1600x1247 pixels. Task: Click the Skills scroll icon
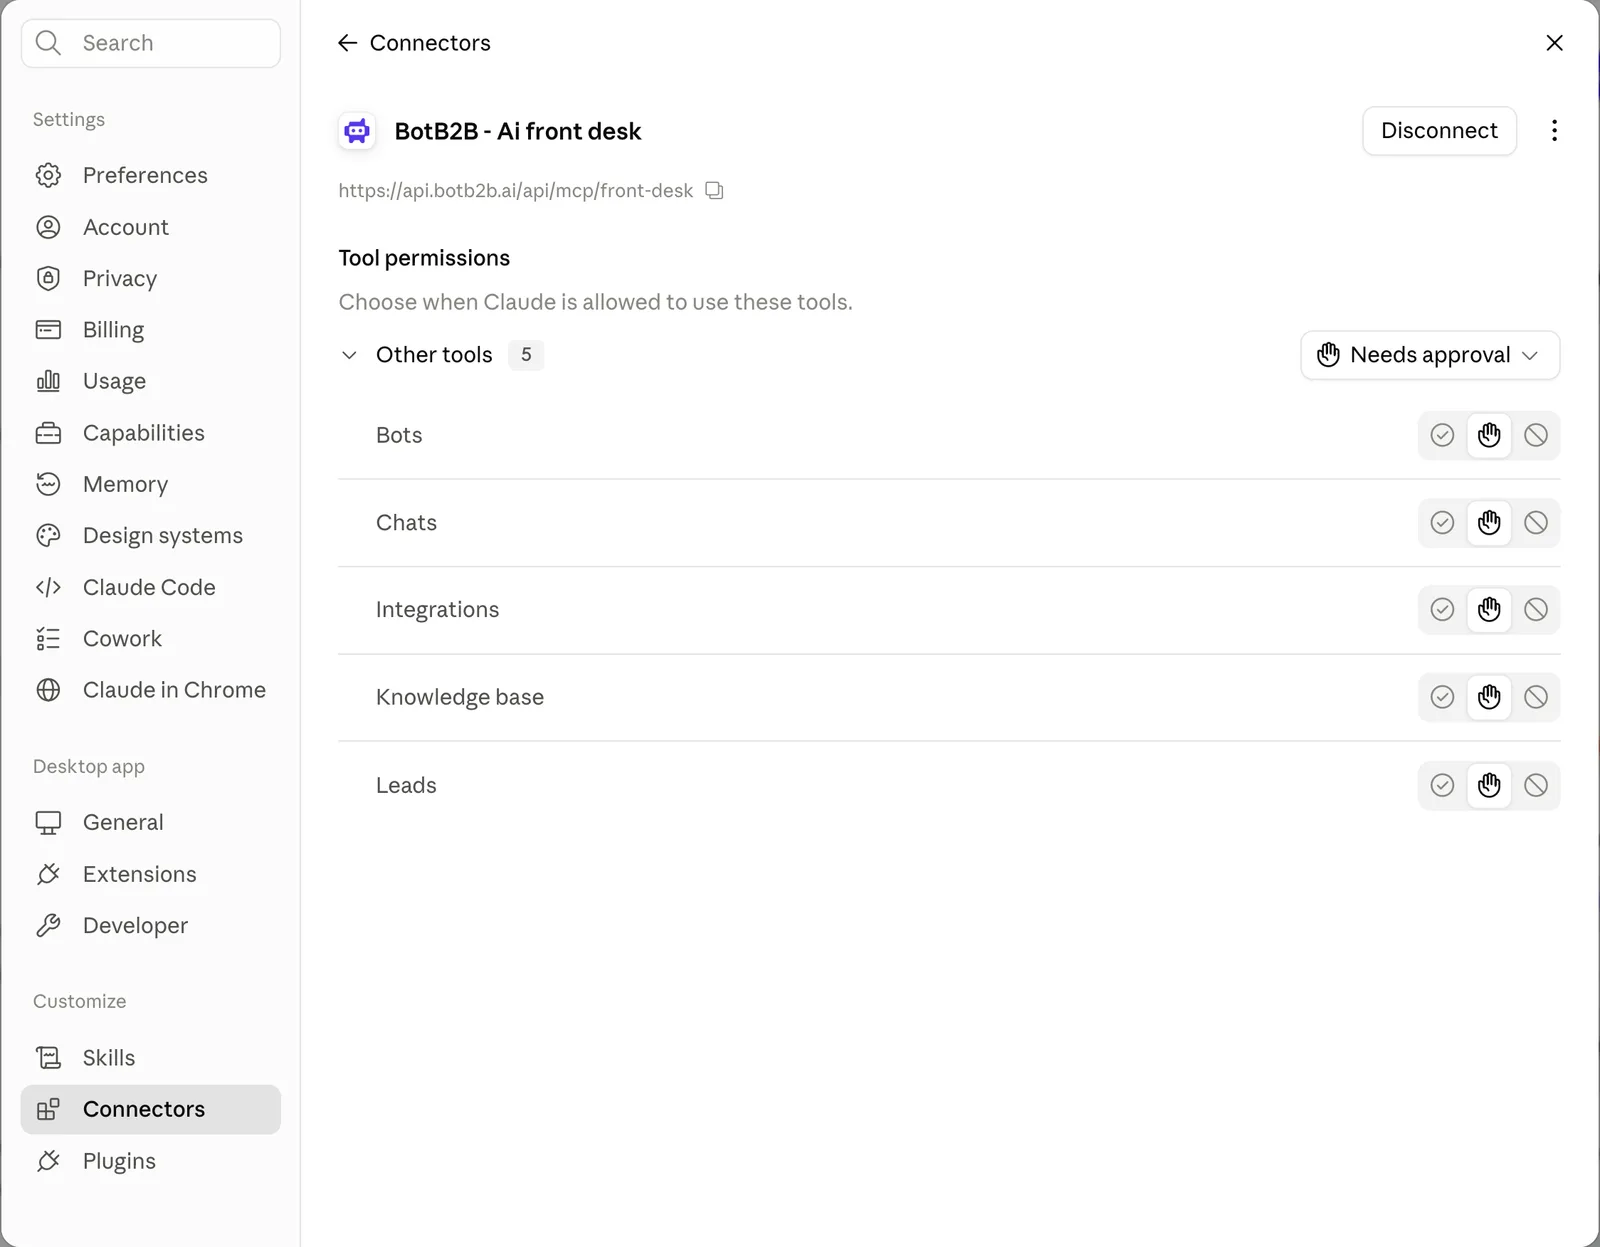click(48, 1058)
